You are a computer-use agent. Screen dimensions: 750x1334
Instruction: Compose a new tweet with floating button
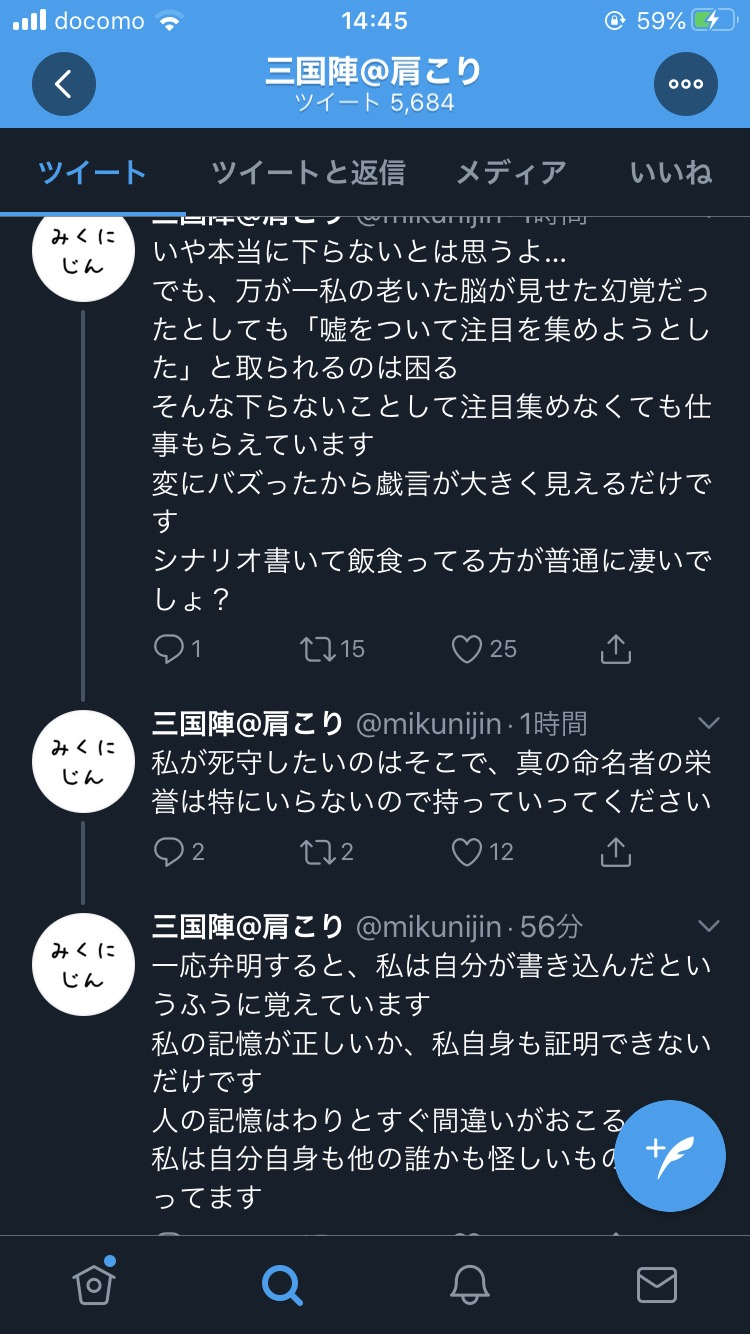point(670,1156)
